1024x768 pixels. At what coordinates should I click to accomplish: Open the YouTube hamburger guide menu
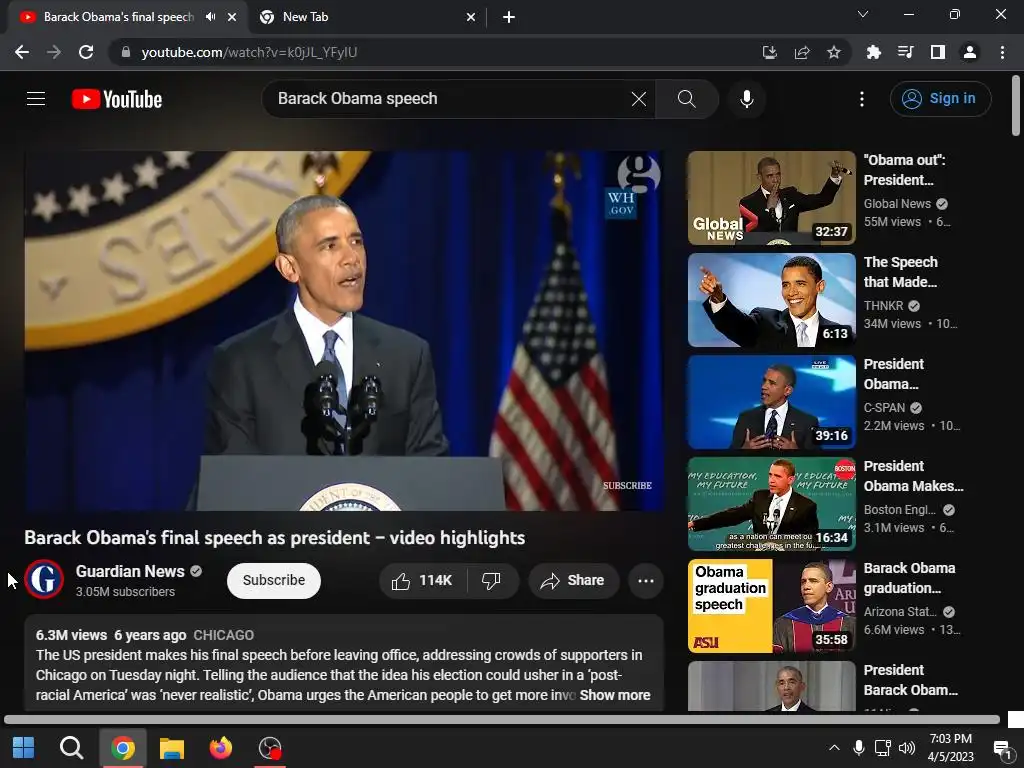click(x=36, y=99)
